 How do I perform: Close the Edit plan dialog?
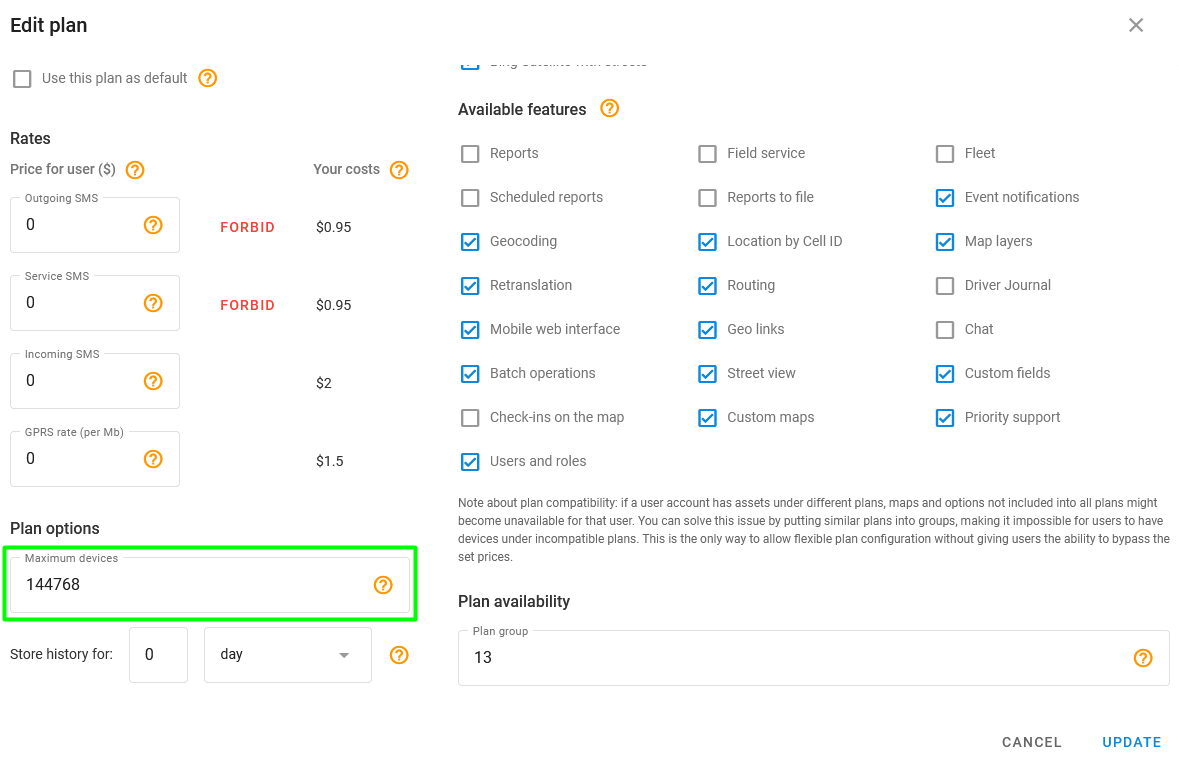[1136, 25]
